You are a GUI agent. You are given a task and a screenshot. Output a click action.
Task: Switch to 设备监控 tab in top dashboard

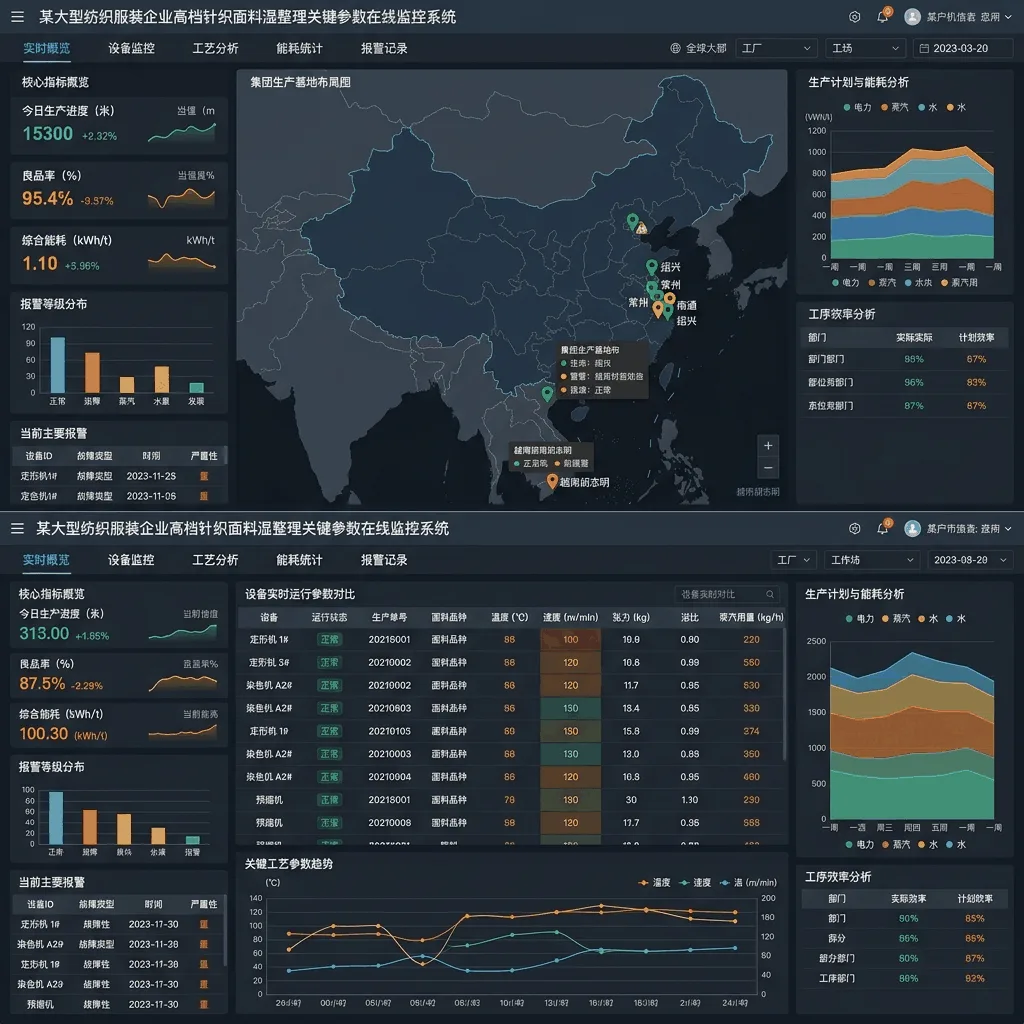[x=131, y=48]
